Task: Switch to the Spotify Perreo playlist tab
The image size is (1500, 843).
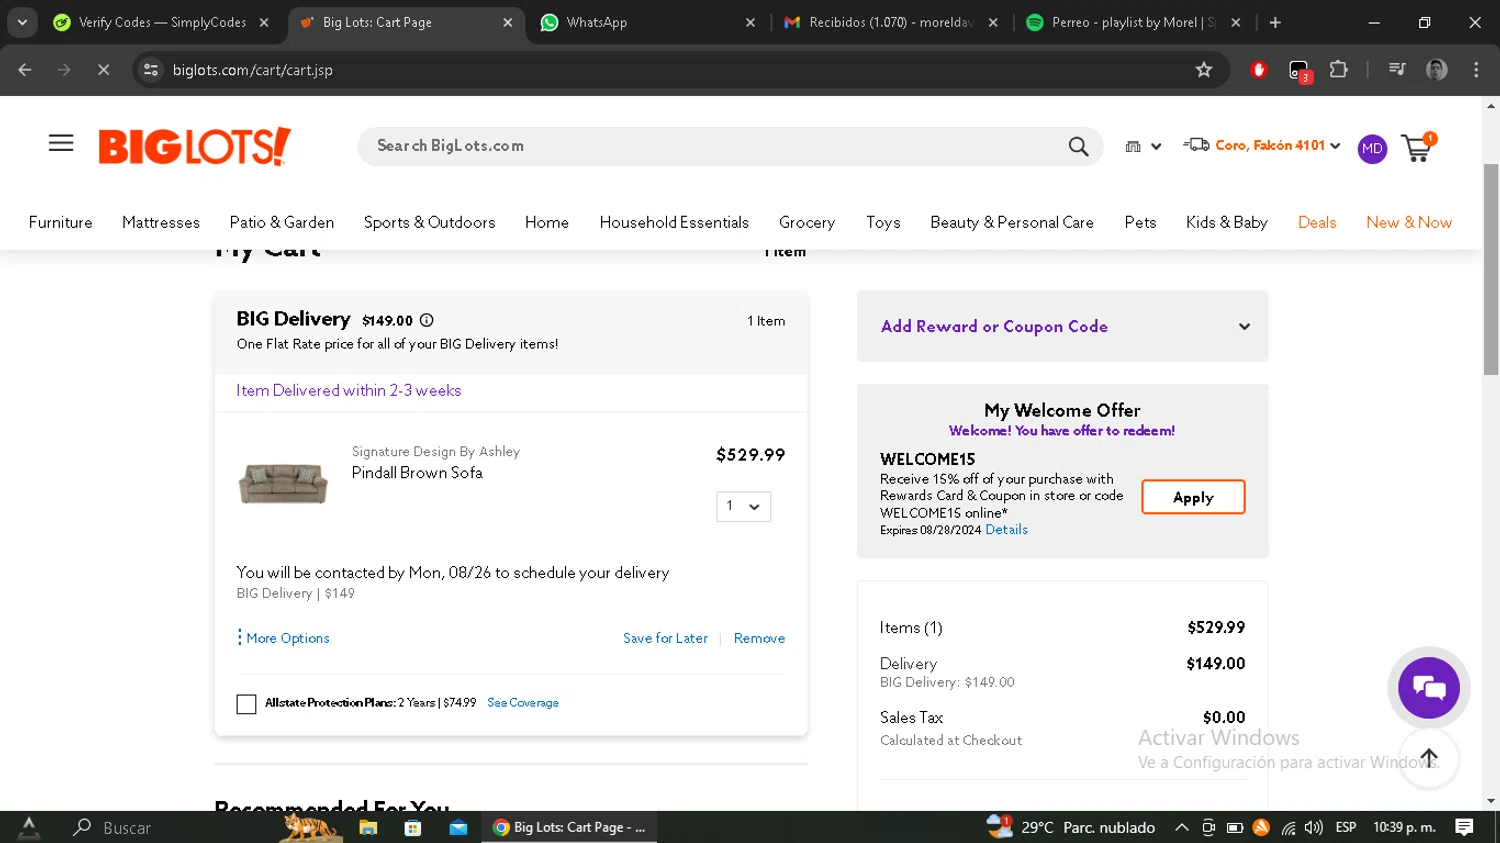Action: point(1134,22)
